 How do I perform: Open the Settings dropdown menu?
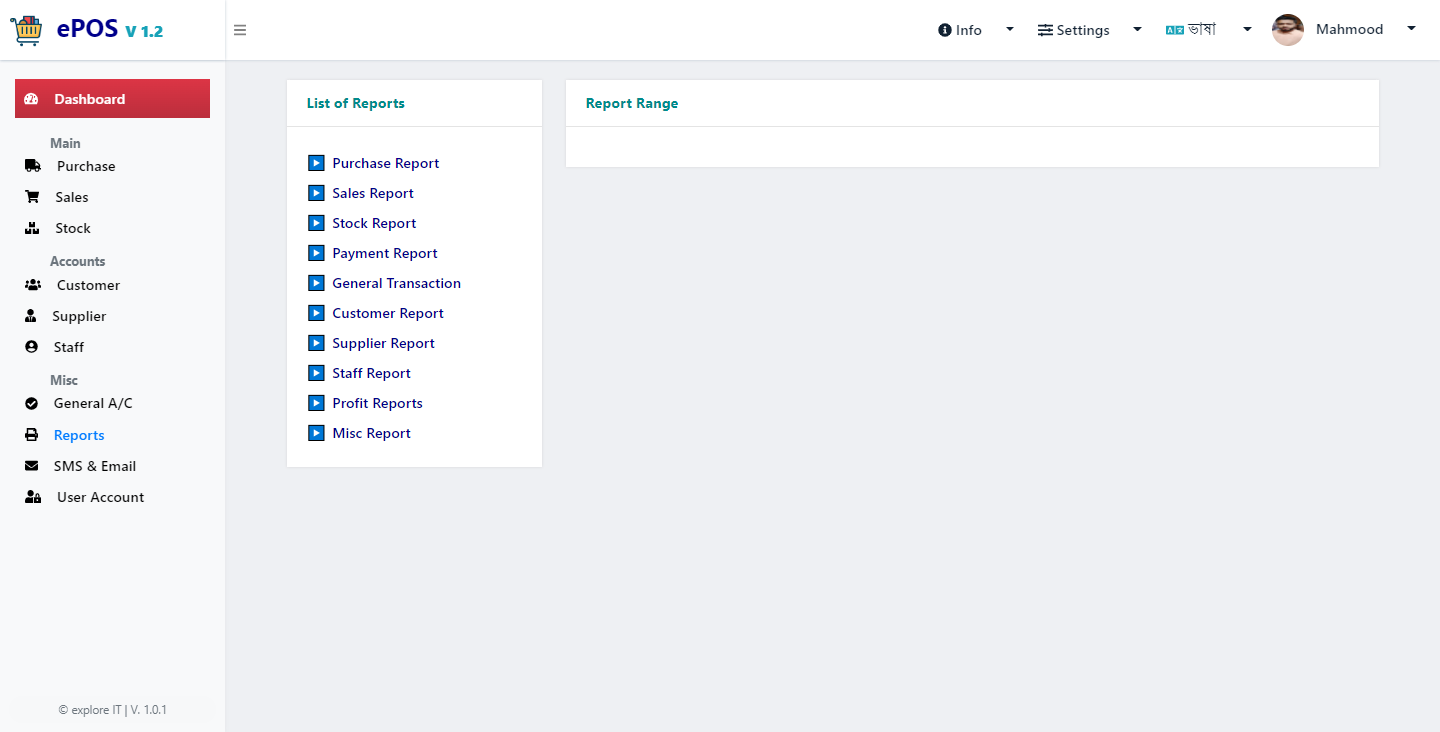[1089, 30]
